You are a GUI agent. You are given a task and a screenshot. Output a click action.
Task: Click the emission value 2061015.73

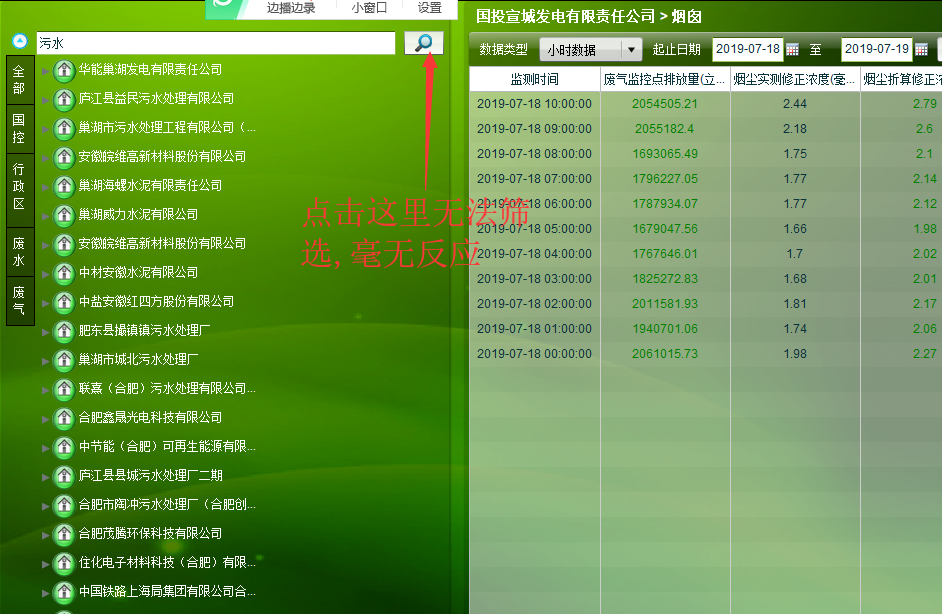pos(665,354)
